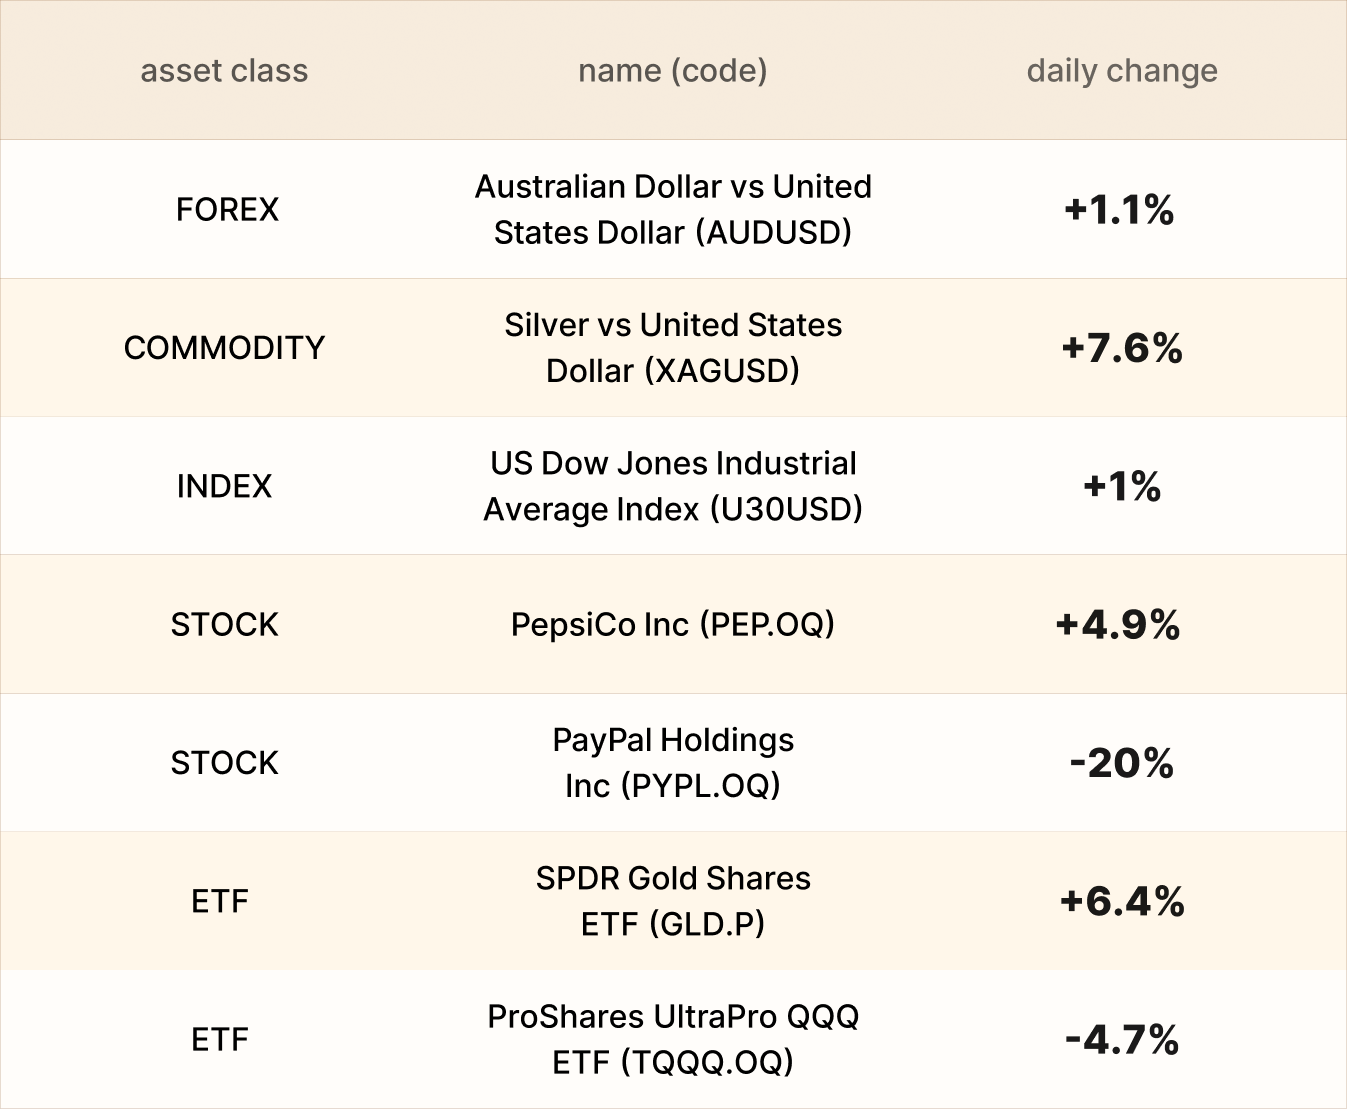Screen dimensions: 1347x1109
Task: Select the INDEX asset class cell
Action: [224, 486]
